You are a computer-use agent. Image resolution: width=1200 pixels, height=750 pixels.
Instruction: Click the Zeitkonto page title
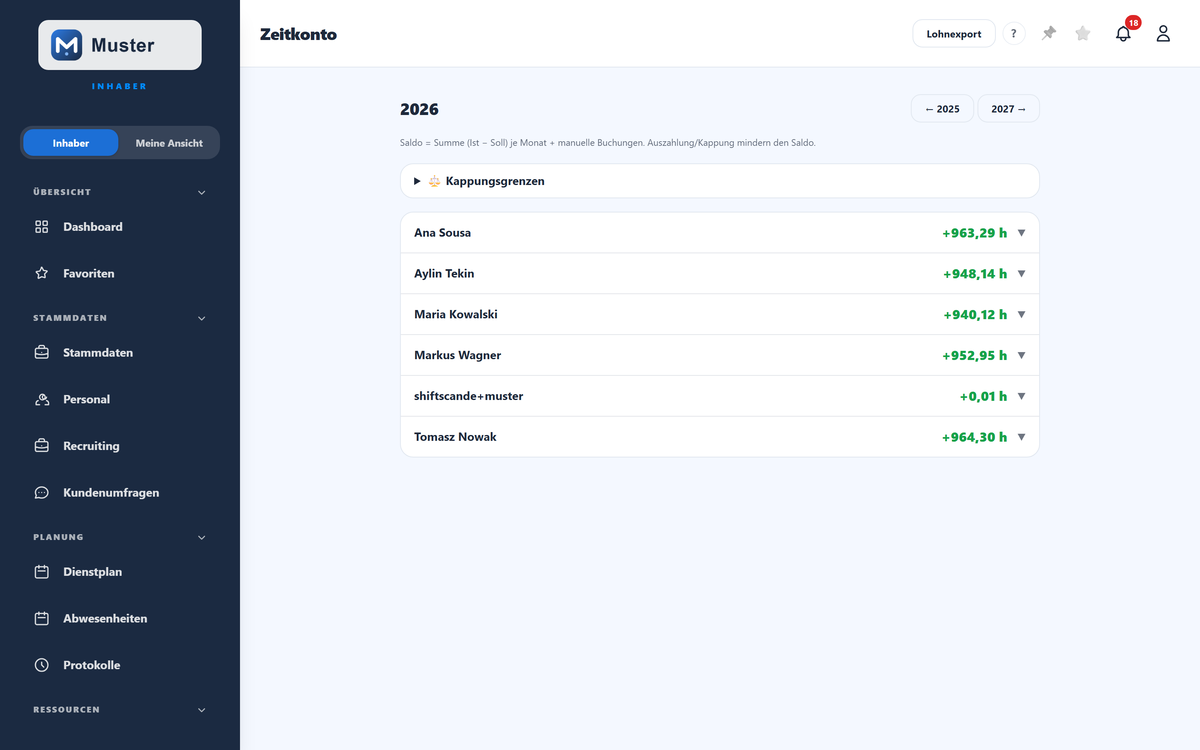[298, 34]
